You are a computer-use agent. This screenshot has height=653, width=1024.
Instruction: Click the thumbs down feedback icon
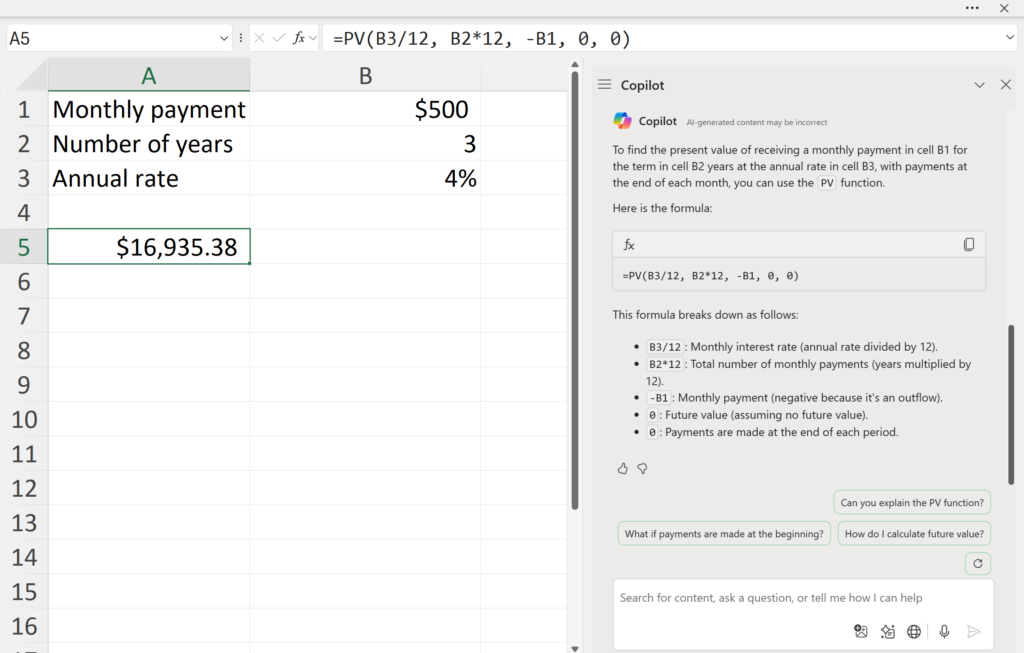pos(643,468)
